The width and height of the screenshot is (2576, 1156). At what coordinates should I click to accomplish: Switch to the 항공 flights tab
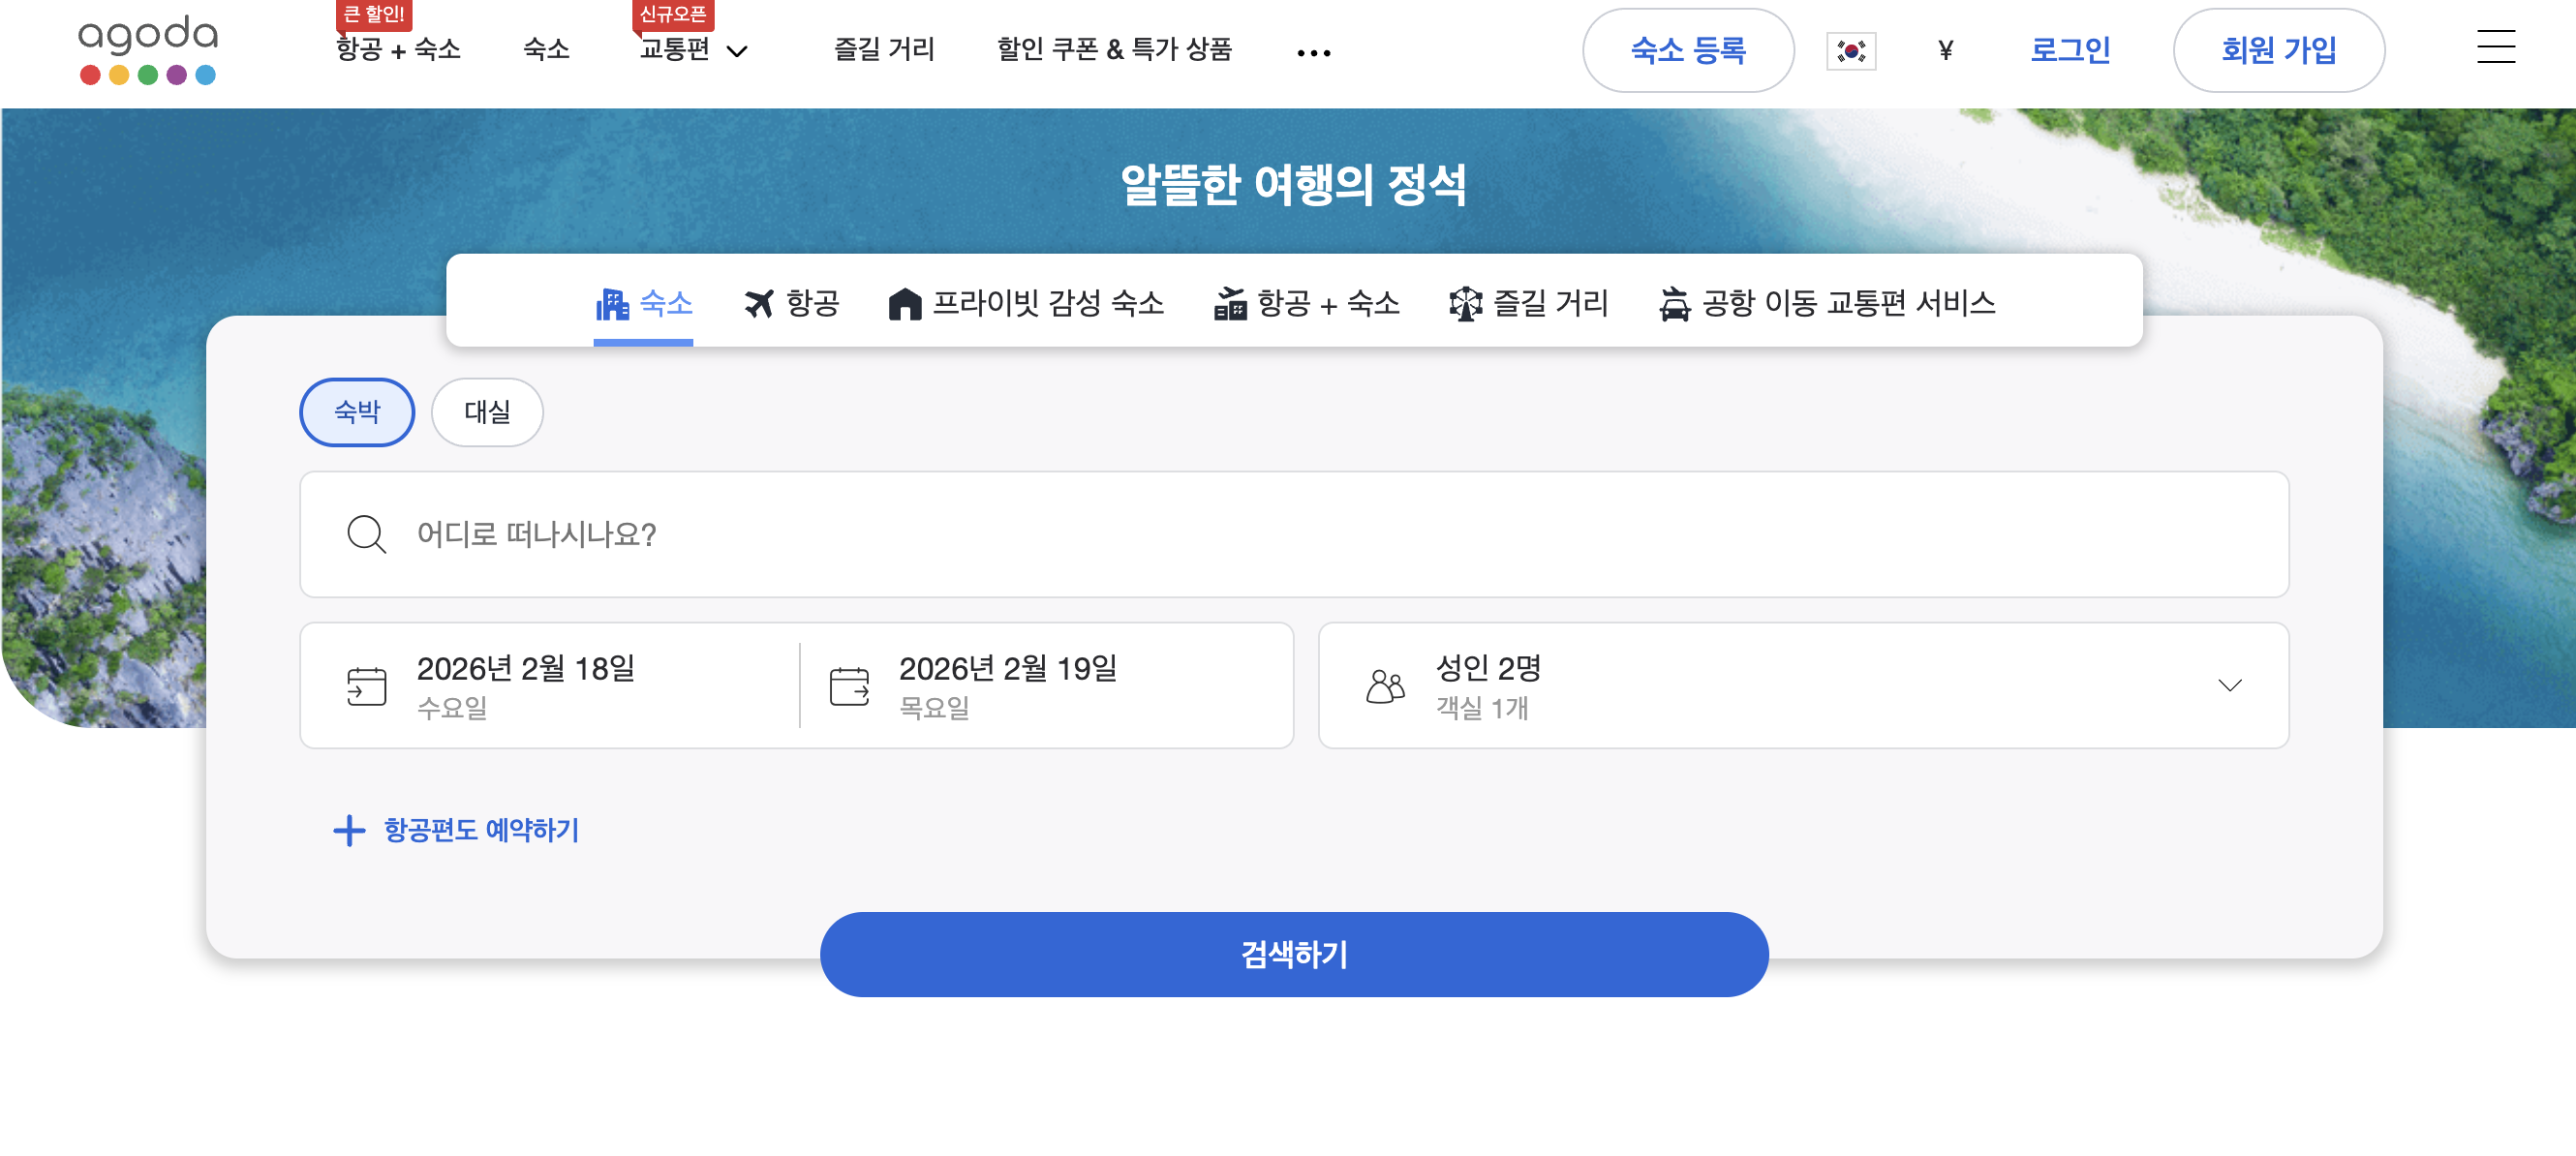point(792,303)
